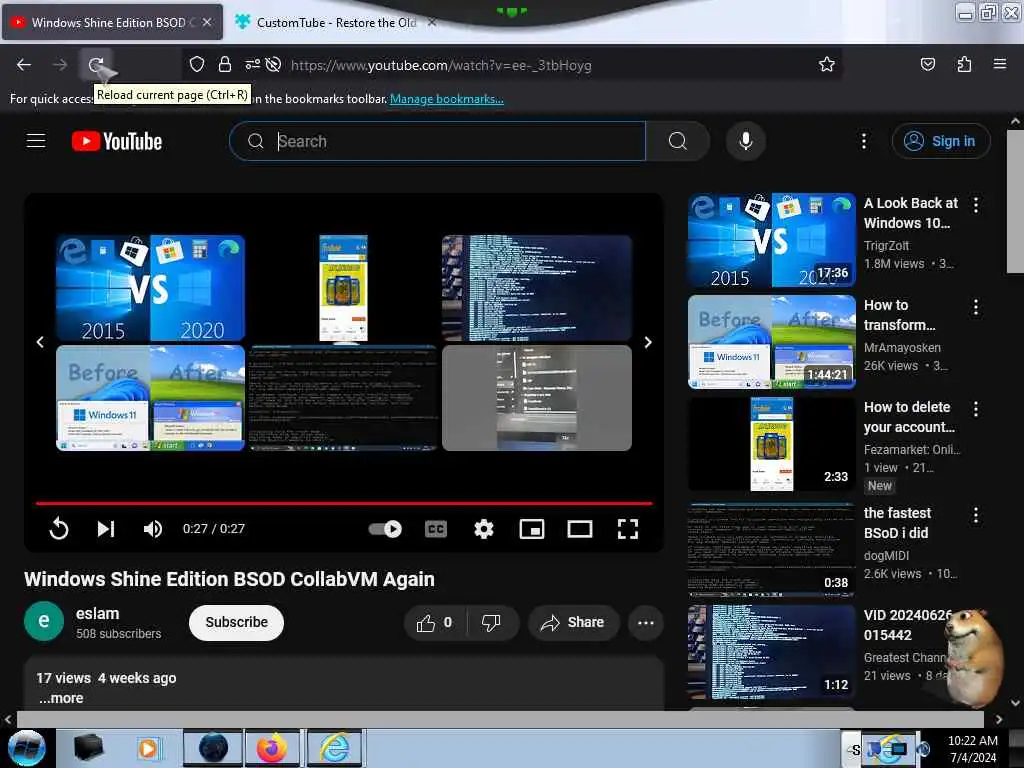1024x768 pixels.
Task: Open the Firefox extensions icon
Action: [964, 64]
